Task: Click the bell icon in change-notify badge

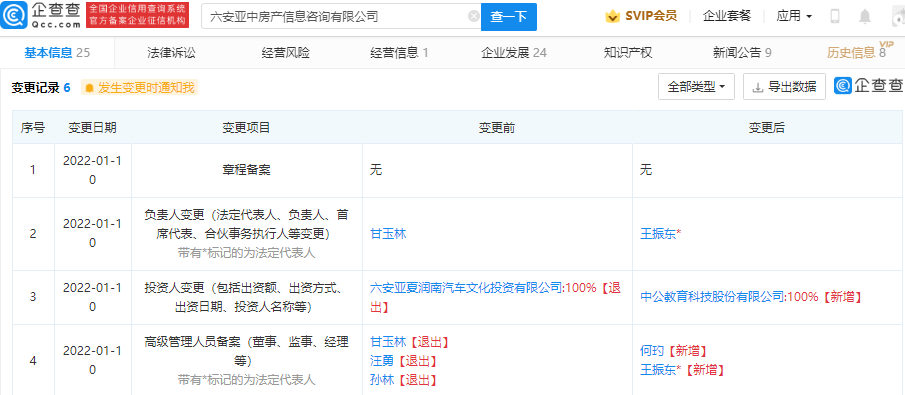Action: click(89, 88)
